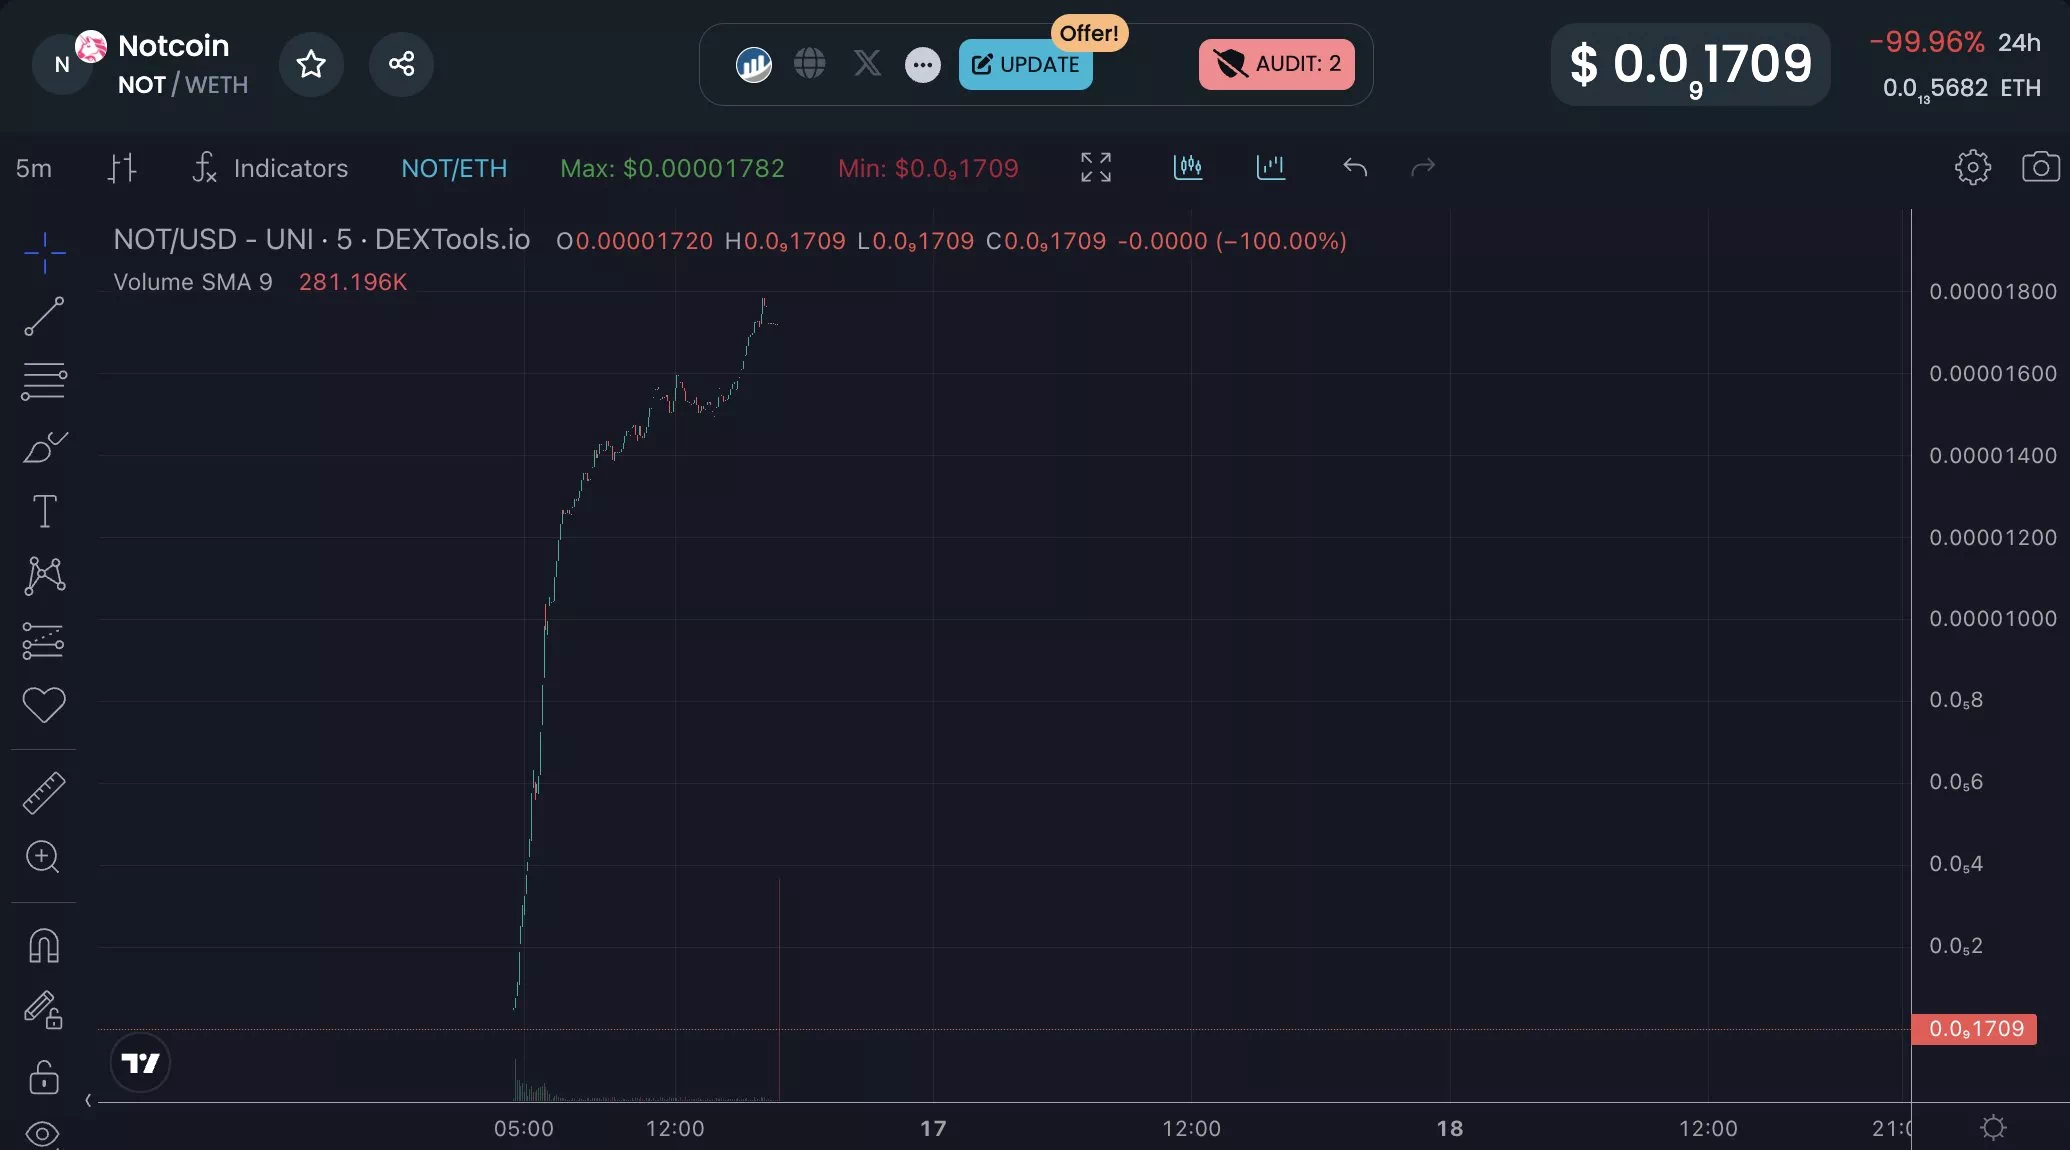Change the chart bar style
Screen dimensions: 2070x1150
(122, 168)
